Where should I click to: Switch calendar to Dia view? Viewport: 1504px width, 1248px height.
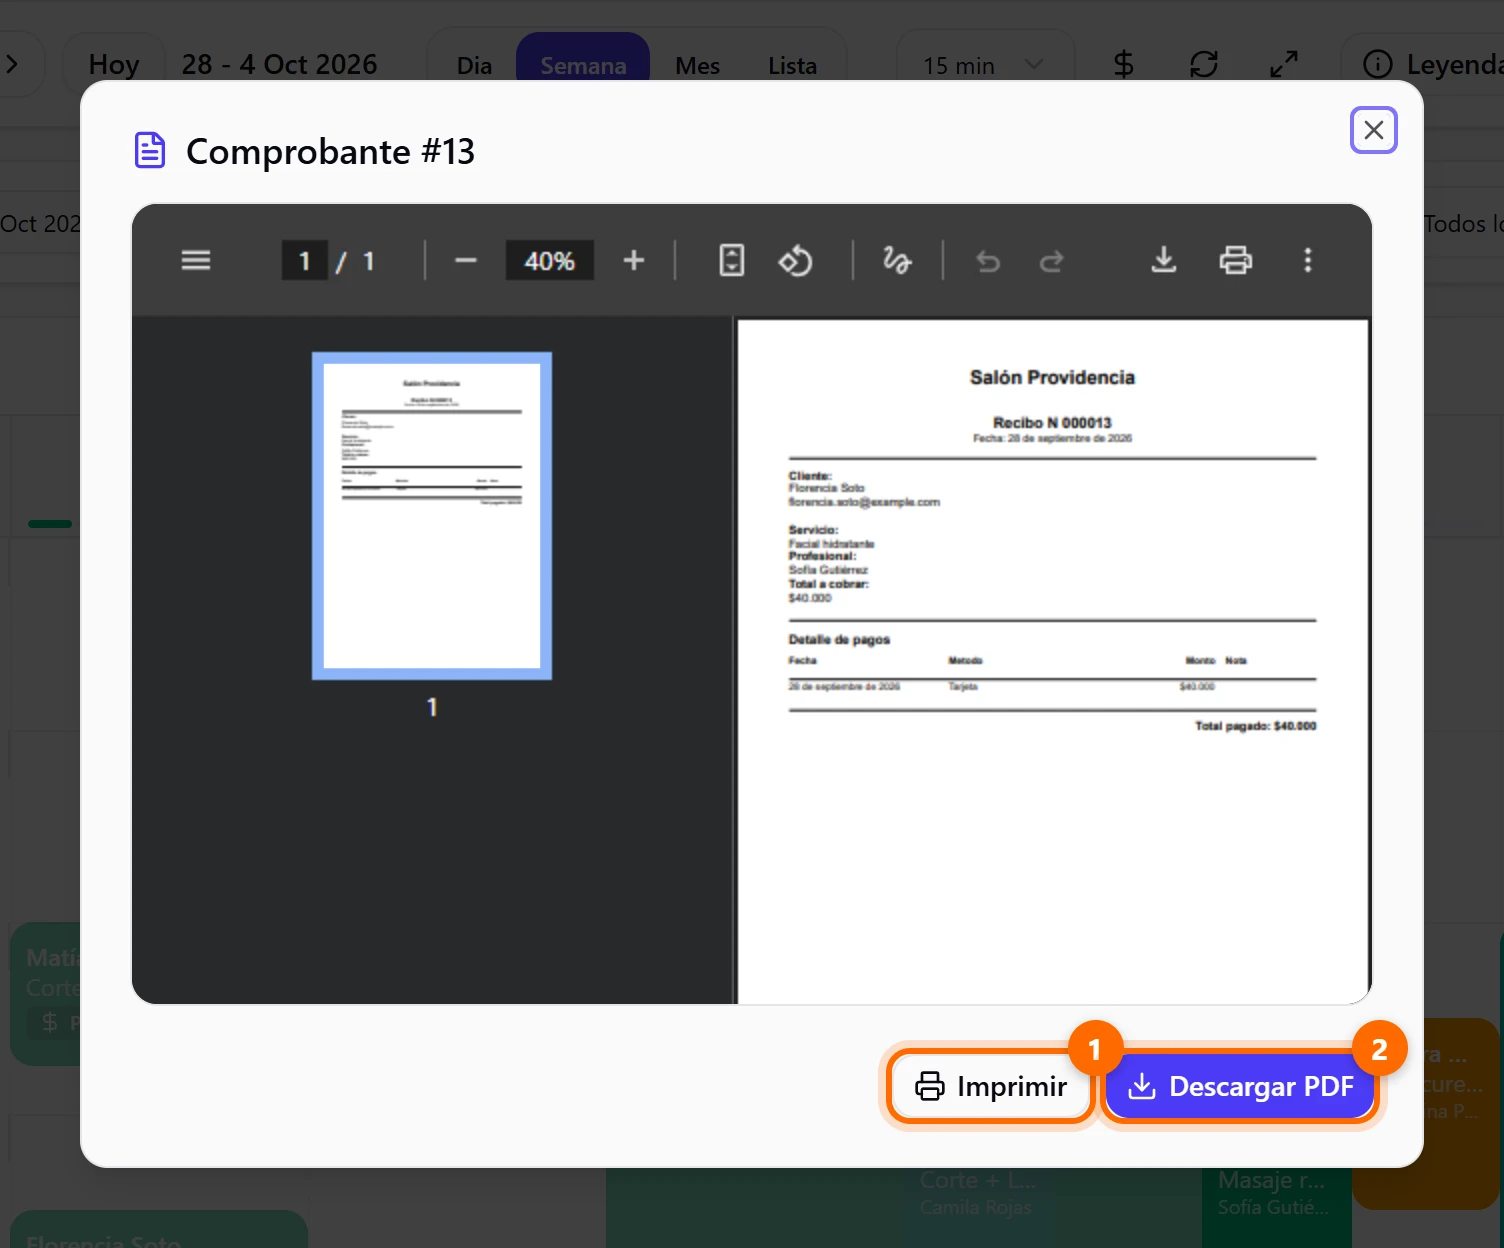pos(474,66)
